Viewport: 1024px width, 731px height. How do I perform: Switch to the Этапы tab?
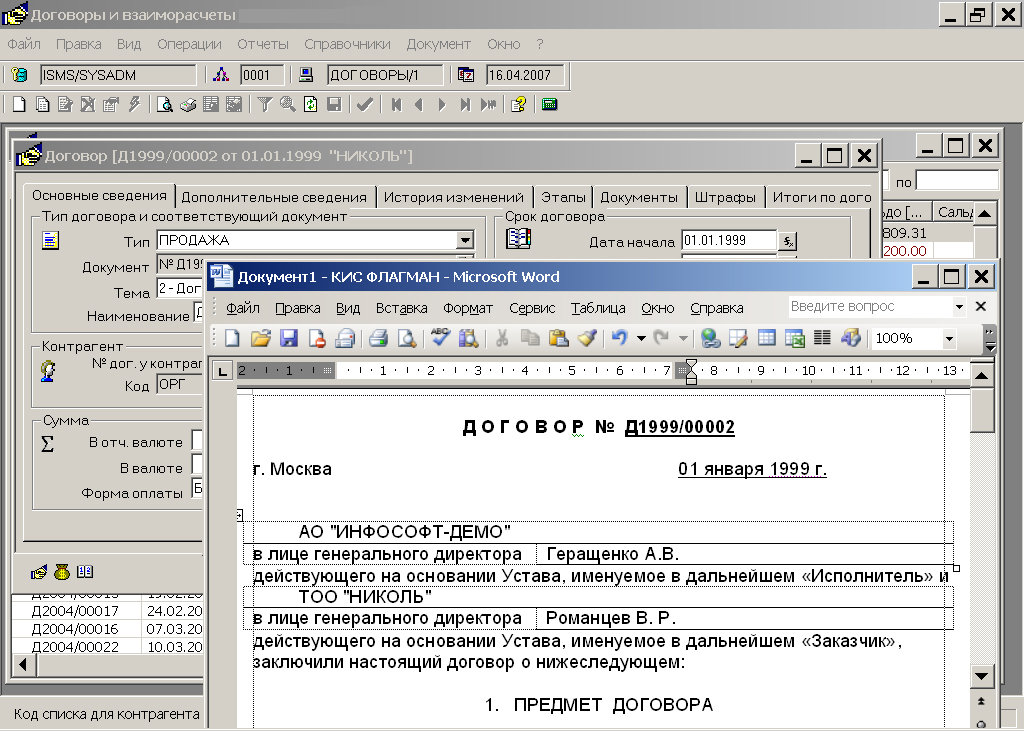(563, 197)
